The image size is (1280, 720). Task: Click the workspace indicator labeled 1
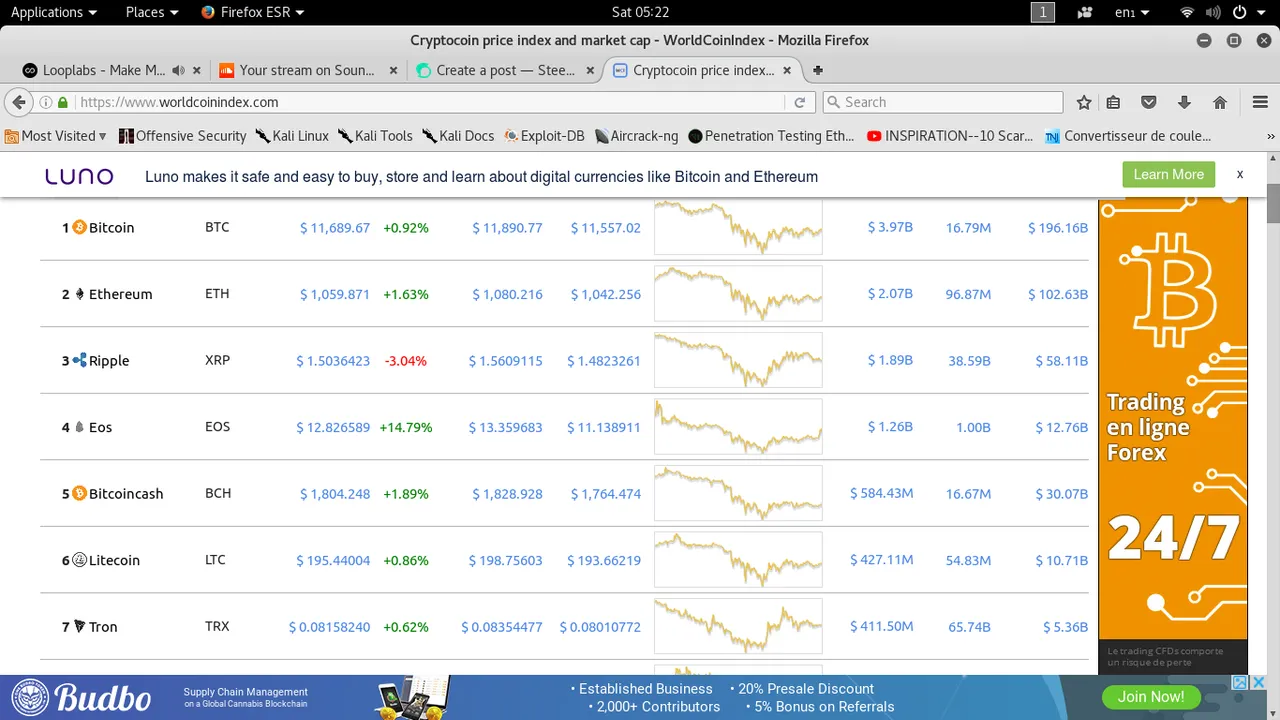click(x=1043, y=12)
